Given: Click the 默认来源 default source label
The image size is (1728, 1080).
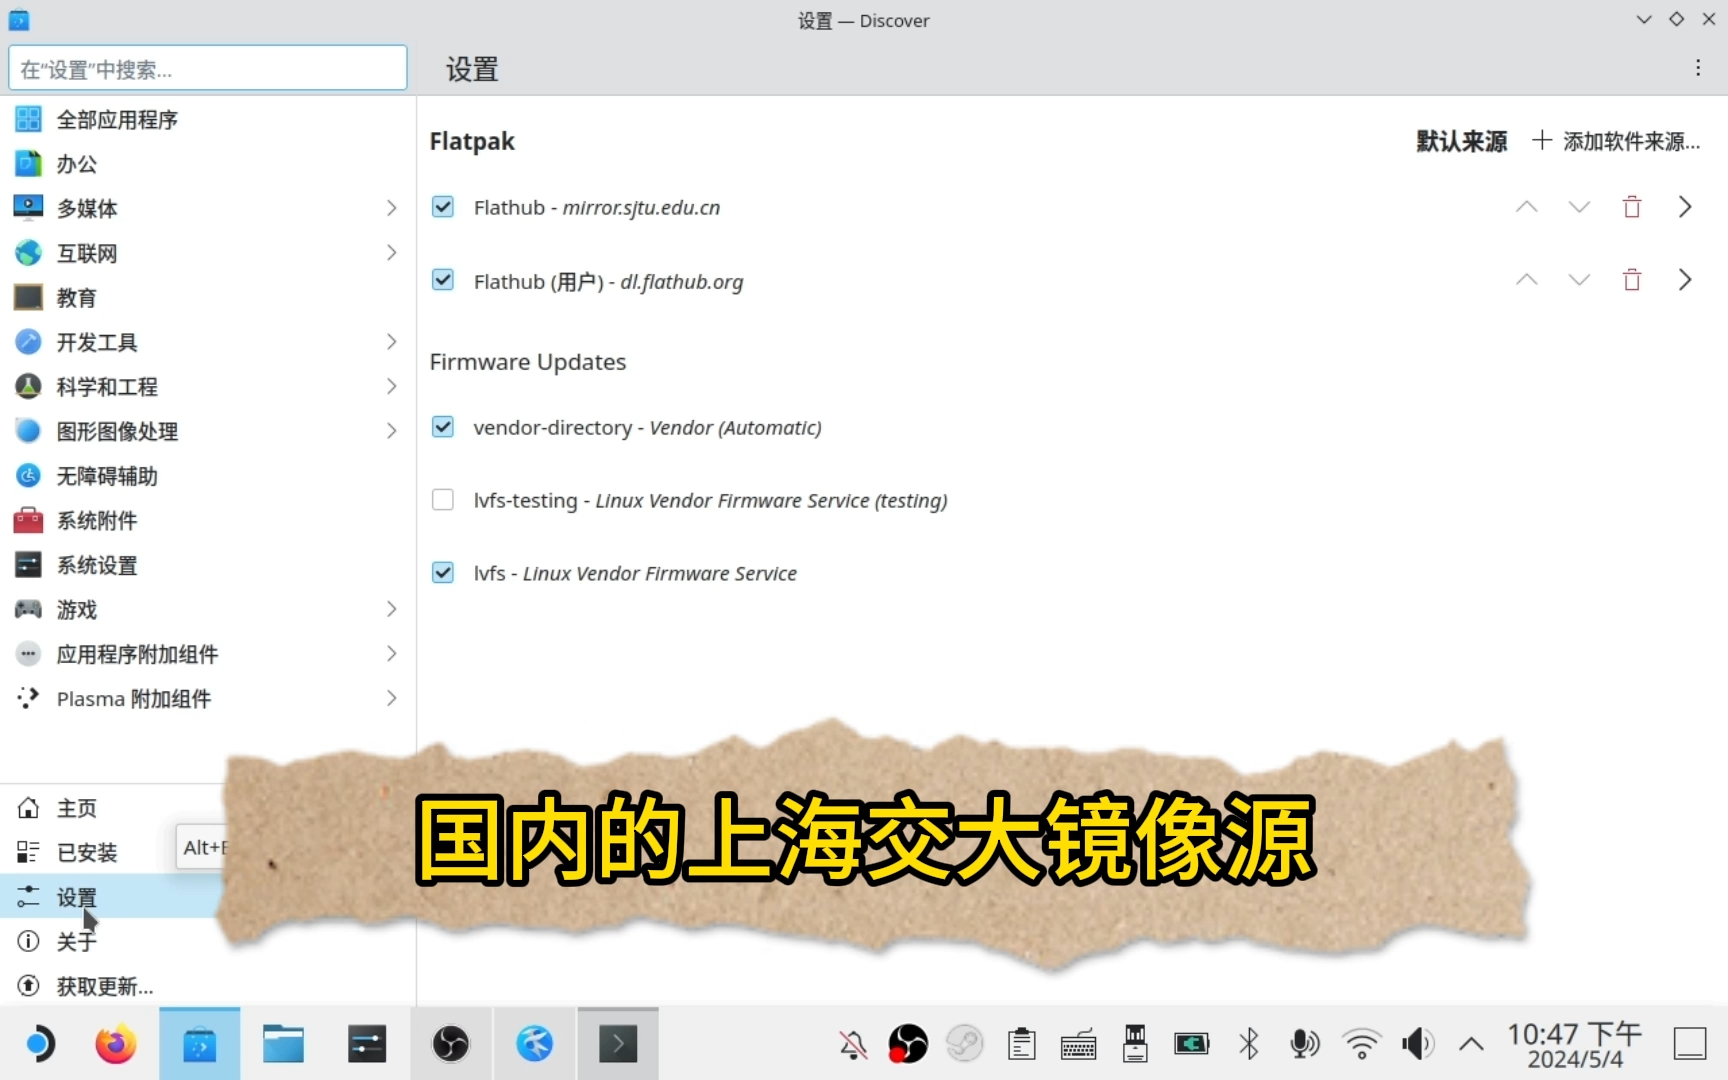Looking at the screenshot, I should tap(1461, 141).
